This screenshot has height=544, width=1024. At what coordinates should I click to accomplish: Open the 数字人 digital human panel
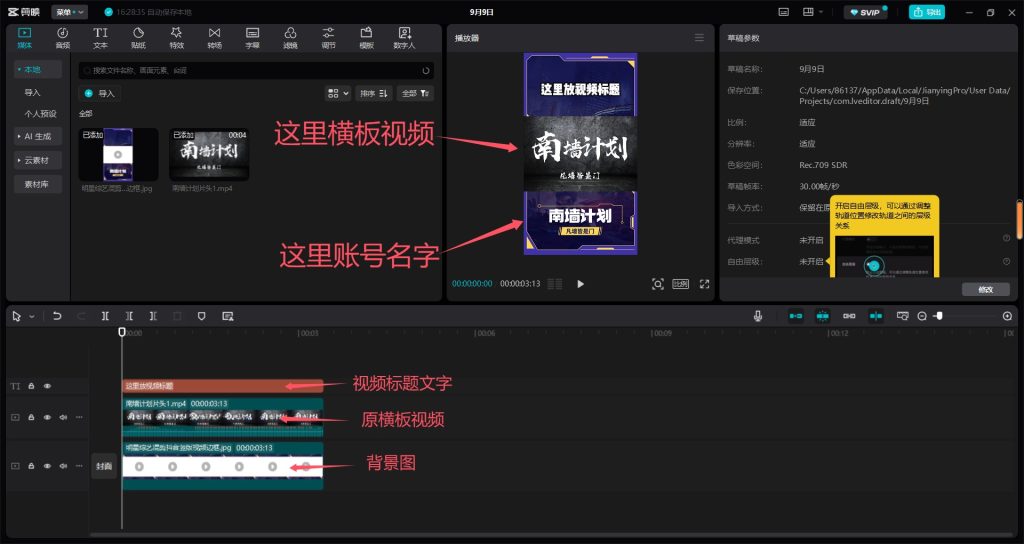click(x=404, y=38)
